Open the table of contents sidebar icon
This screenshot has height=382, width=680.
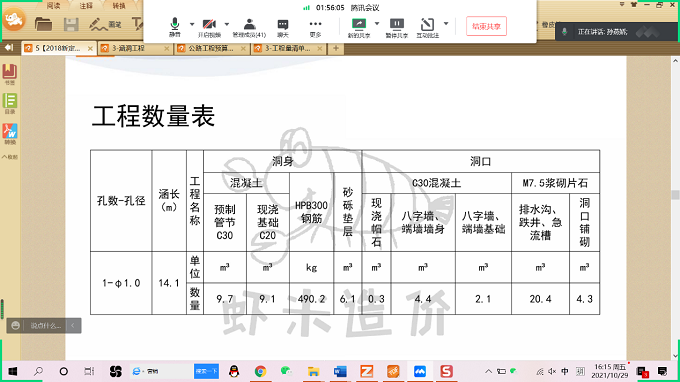[10, 103]
